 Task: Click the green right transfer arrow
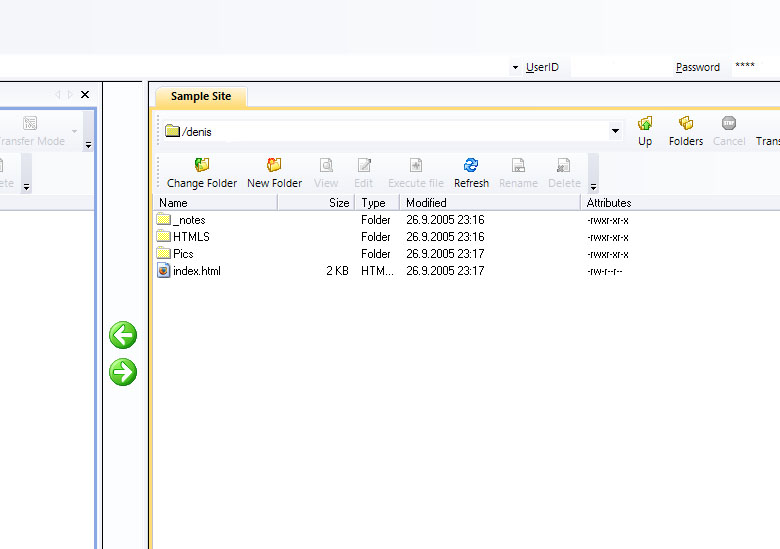pos(123,373)
